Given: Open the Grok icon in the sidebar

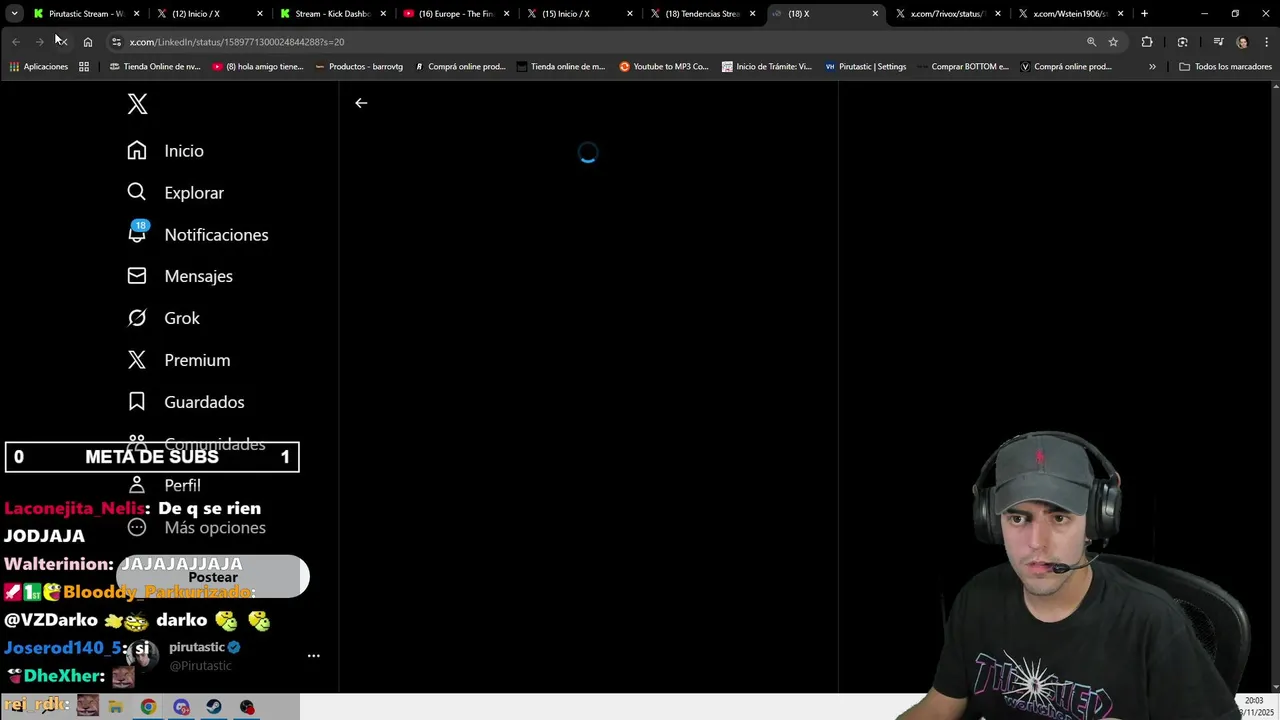Looking at the screenshot, I should (137, 318).
